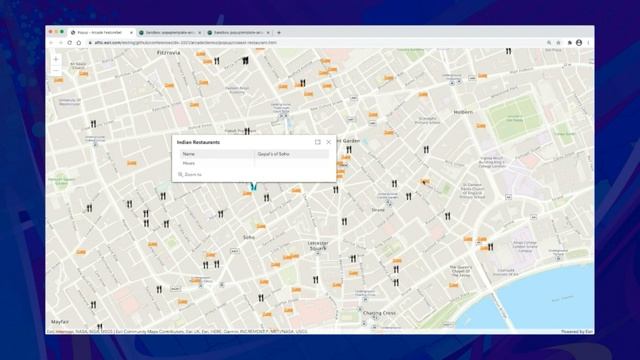Click the Powered by Esri attribution
Screen dimensions: 640x360
pyautogui.click(x=577, y=331)
